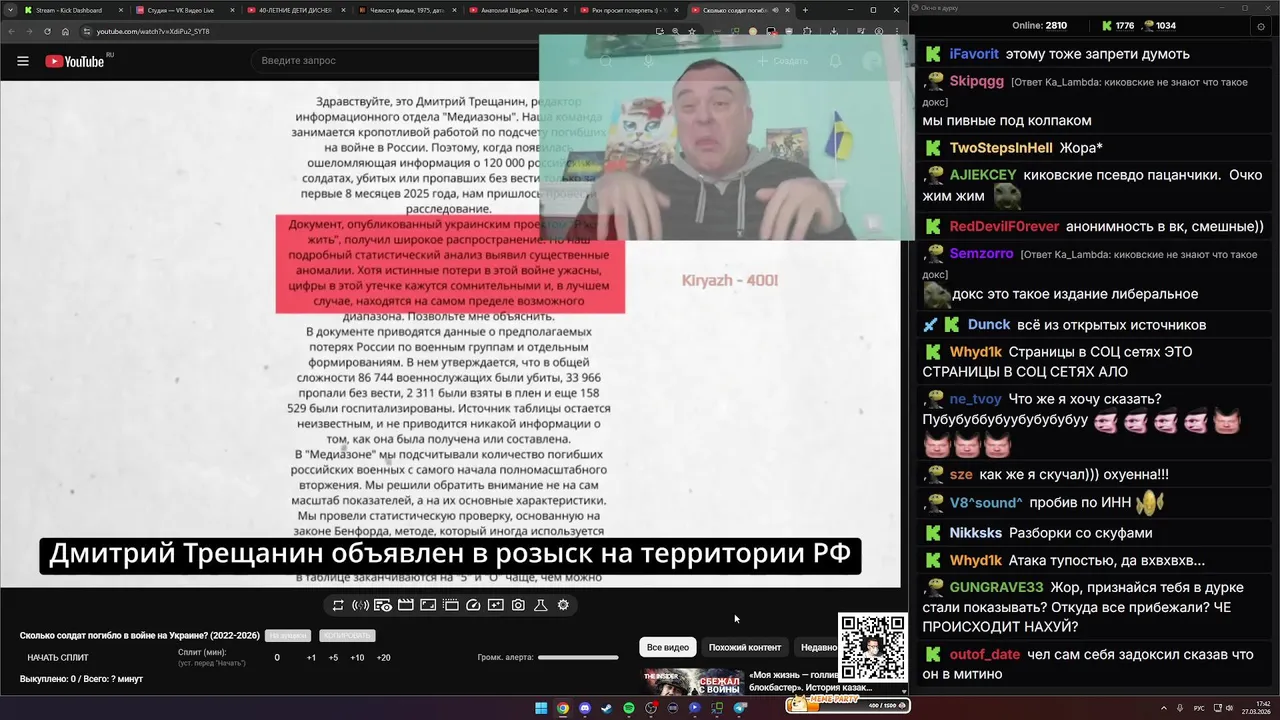Open Steam from the taskbar
This screenshot has width=1280, height=720.
coord(606,708)
